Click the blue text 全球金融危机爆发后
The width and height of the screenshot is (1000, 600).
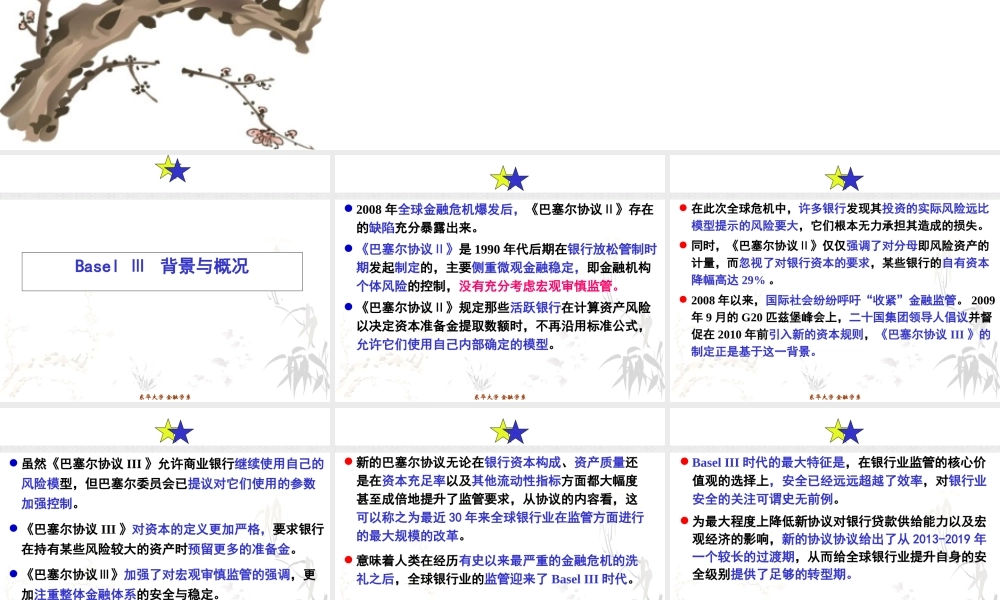(x=455, y=209)
